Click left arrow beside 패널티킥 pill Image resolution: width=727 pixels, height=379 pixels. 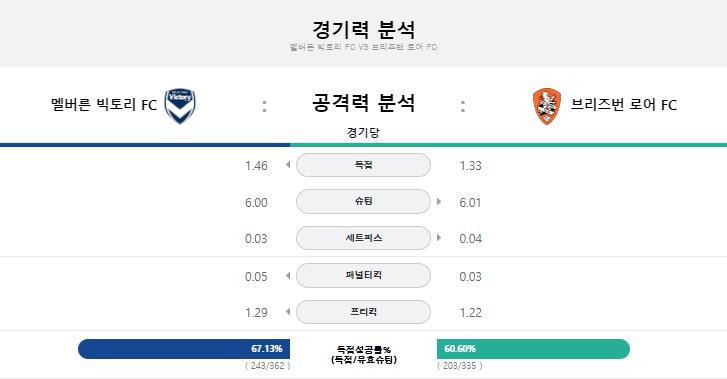point(288,276)
